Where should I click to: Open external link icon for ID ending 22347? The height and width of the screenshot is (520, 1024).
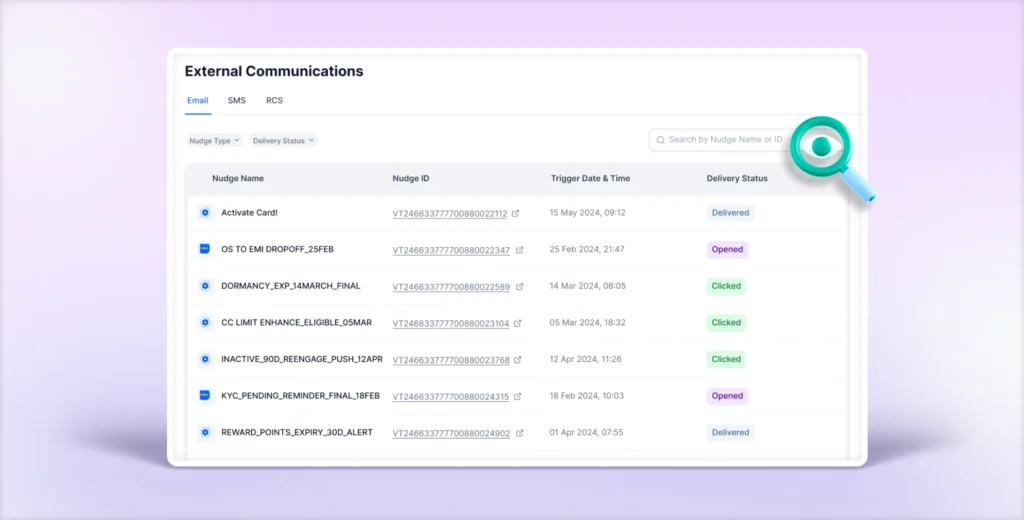coord(518,250)
